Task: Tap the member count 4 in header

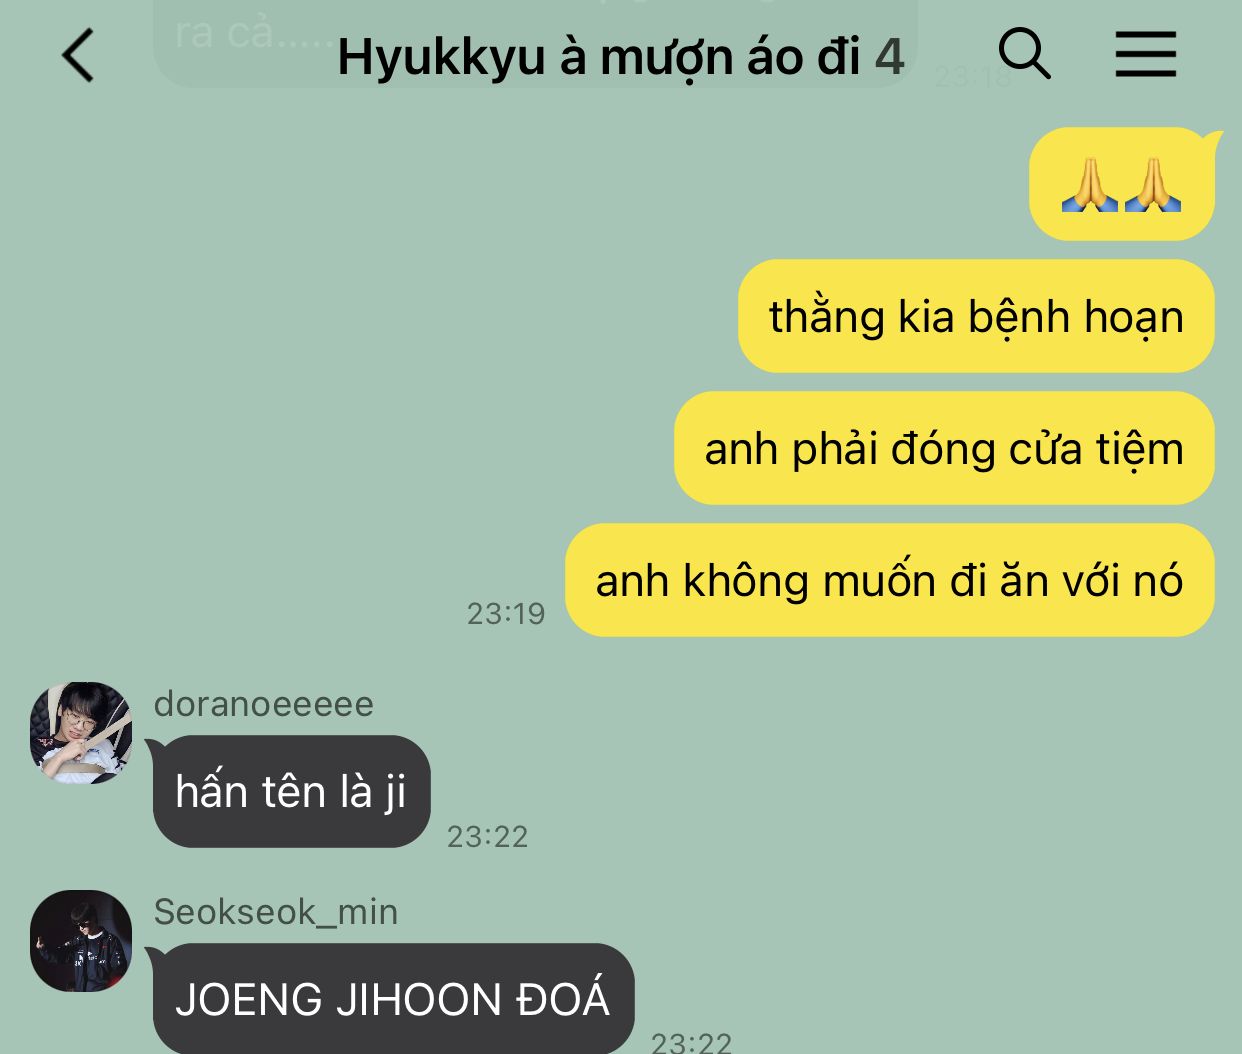Action: coord(890,56)
